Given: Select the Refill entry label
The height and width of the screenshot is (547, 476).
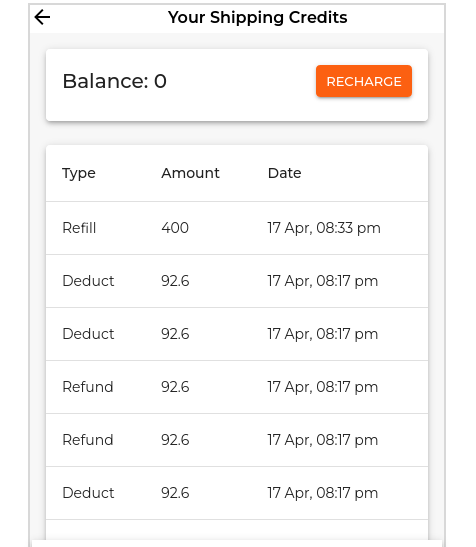Looking at the screenshot, I should coord(79,228).
